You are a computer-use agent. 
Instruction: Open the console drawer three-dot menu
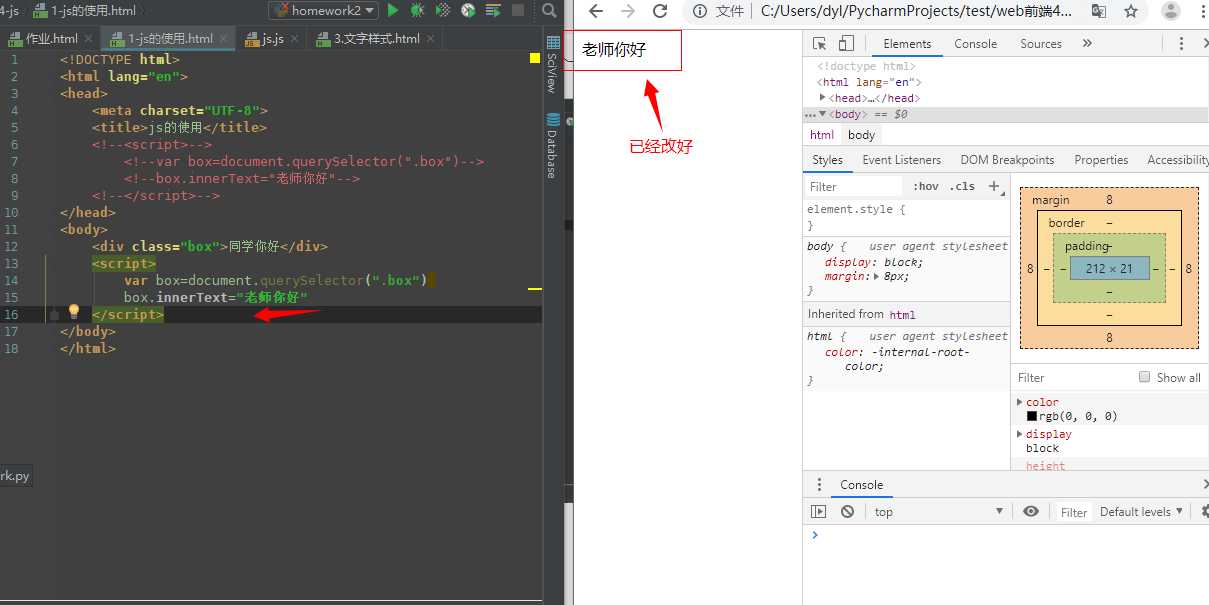(819, 485)
